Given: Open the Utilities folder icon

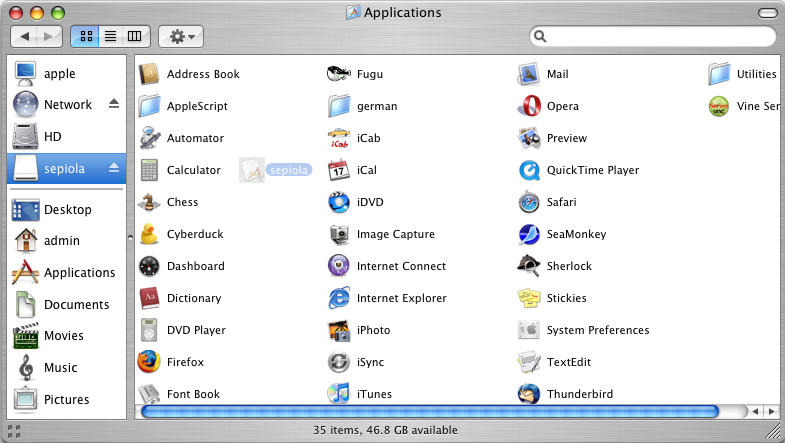Looking at the screenshot, I should click(x=718, y=74).
